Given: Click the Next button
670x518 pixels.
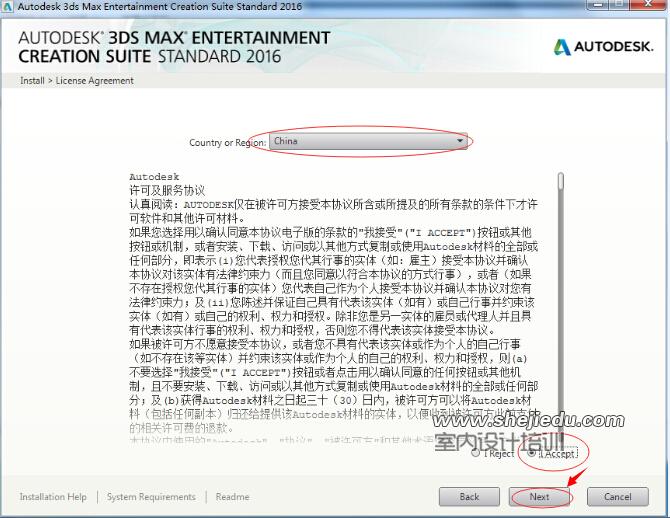Looking at the screenshot, I should 540,497.
